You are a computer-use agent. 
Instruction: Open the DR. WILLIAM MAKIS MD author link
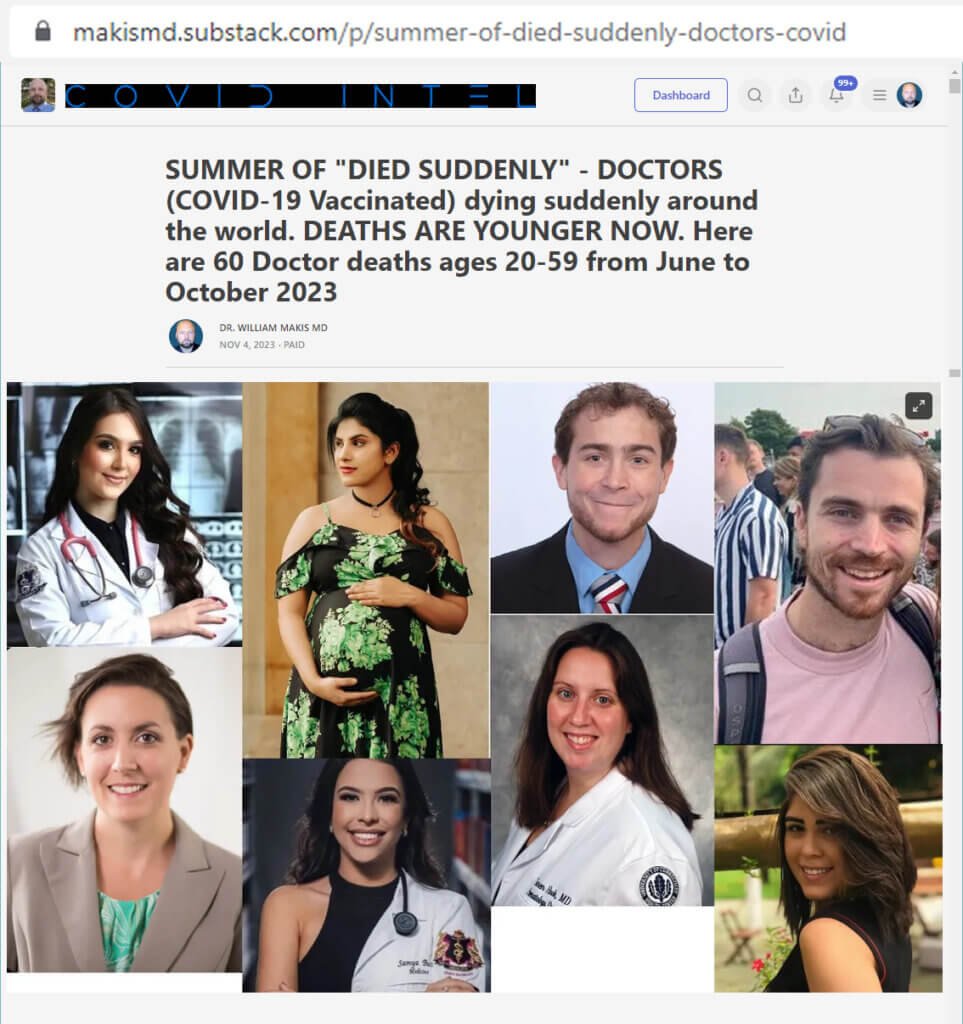coord(274,327)
